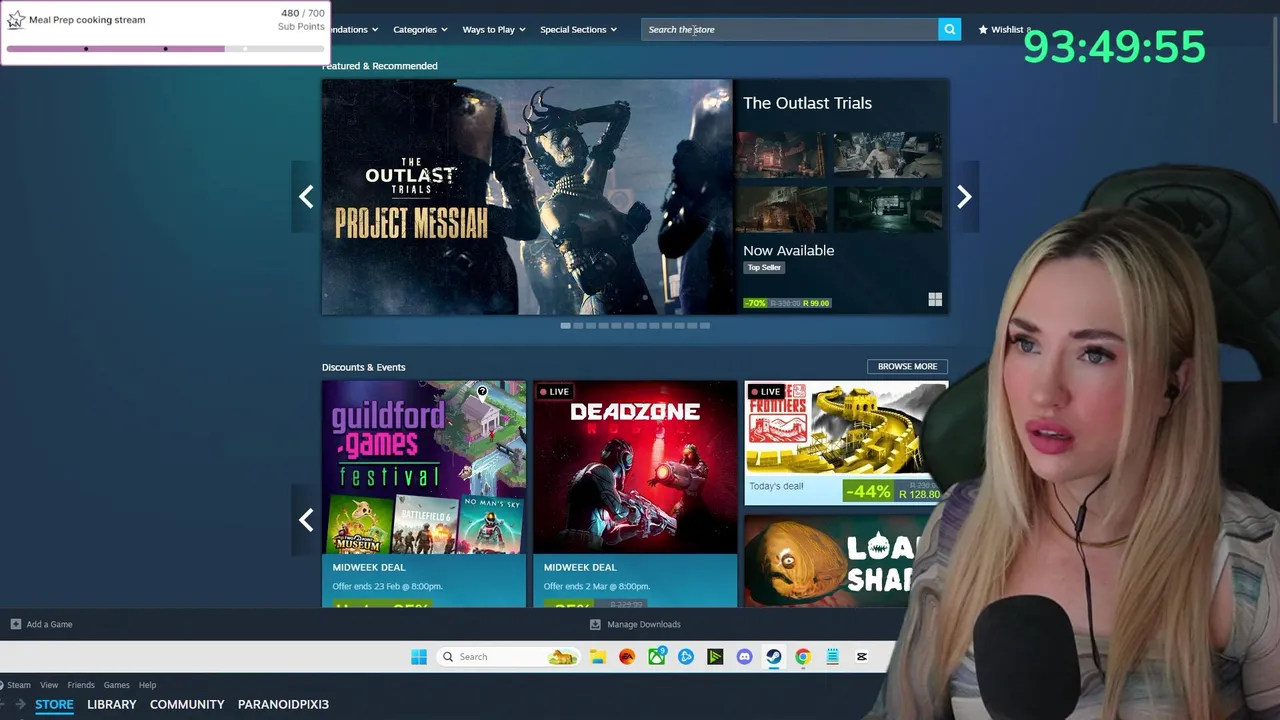Switch to the STORE tab
The image size is (1280, 720).
[x=54, y=704]
